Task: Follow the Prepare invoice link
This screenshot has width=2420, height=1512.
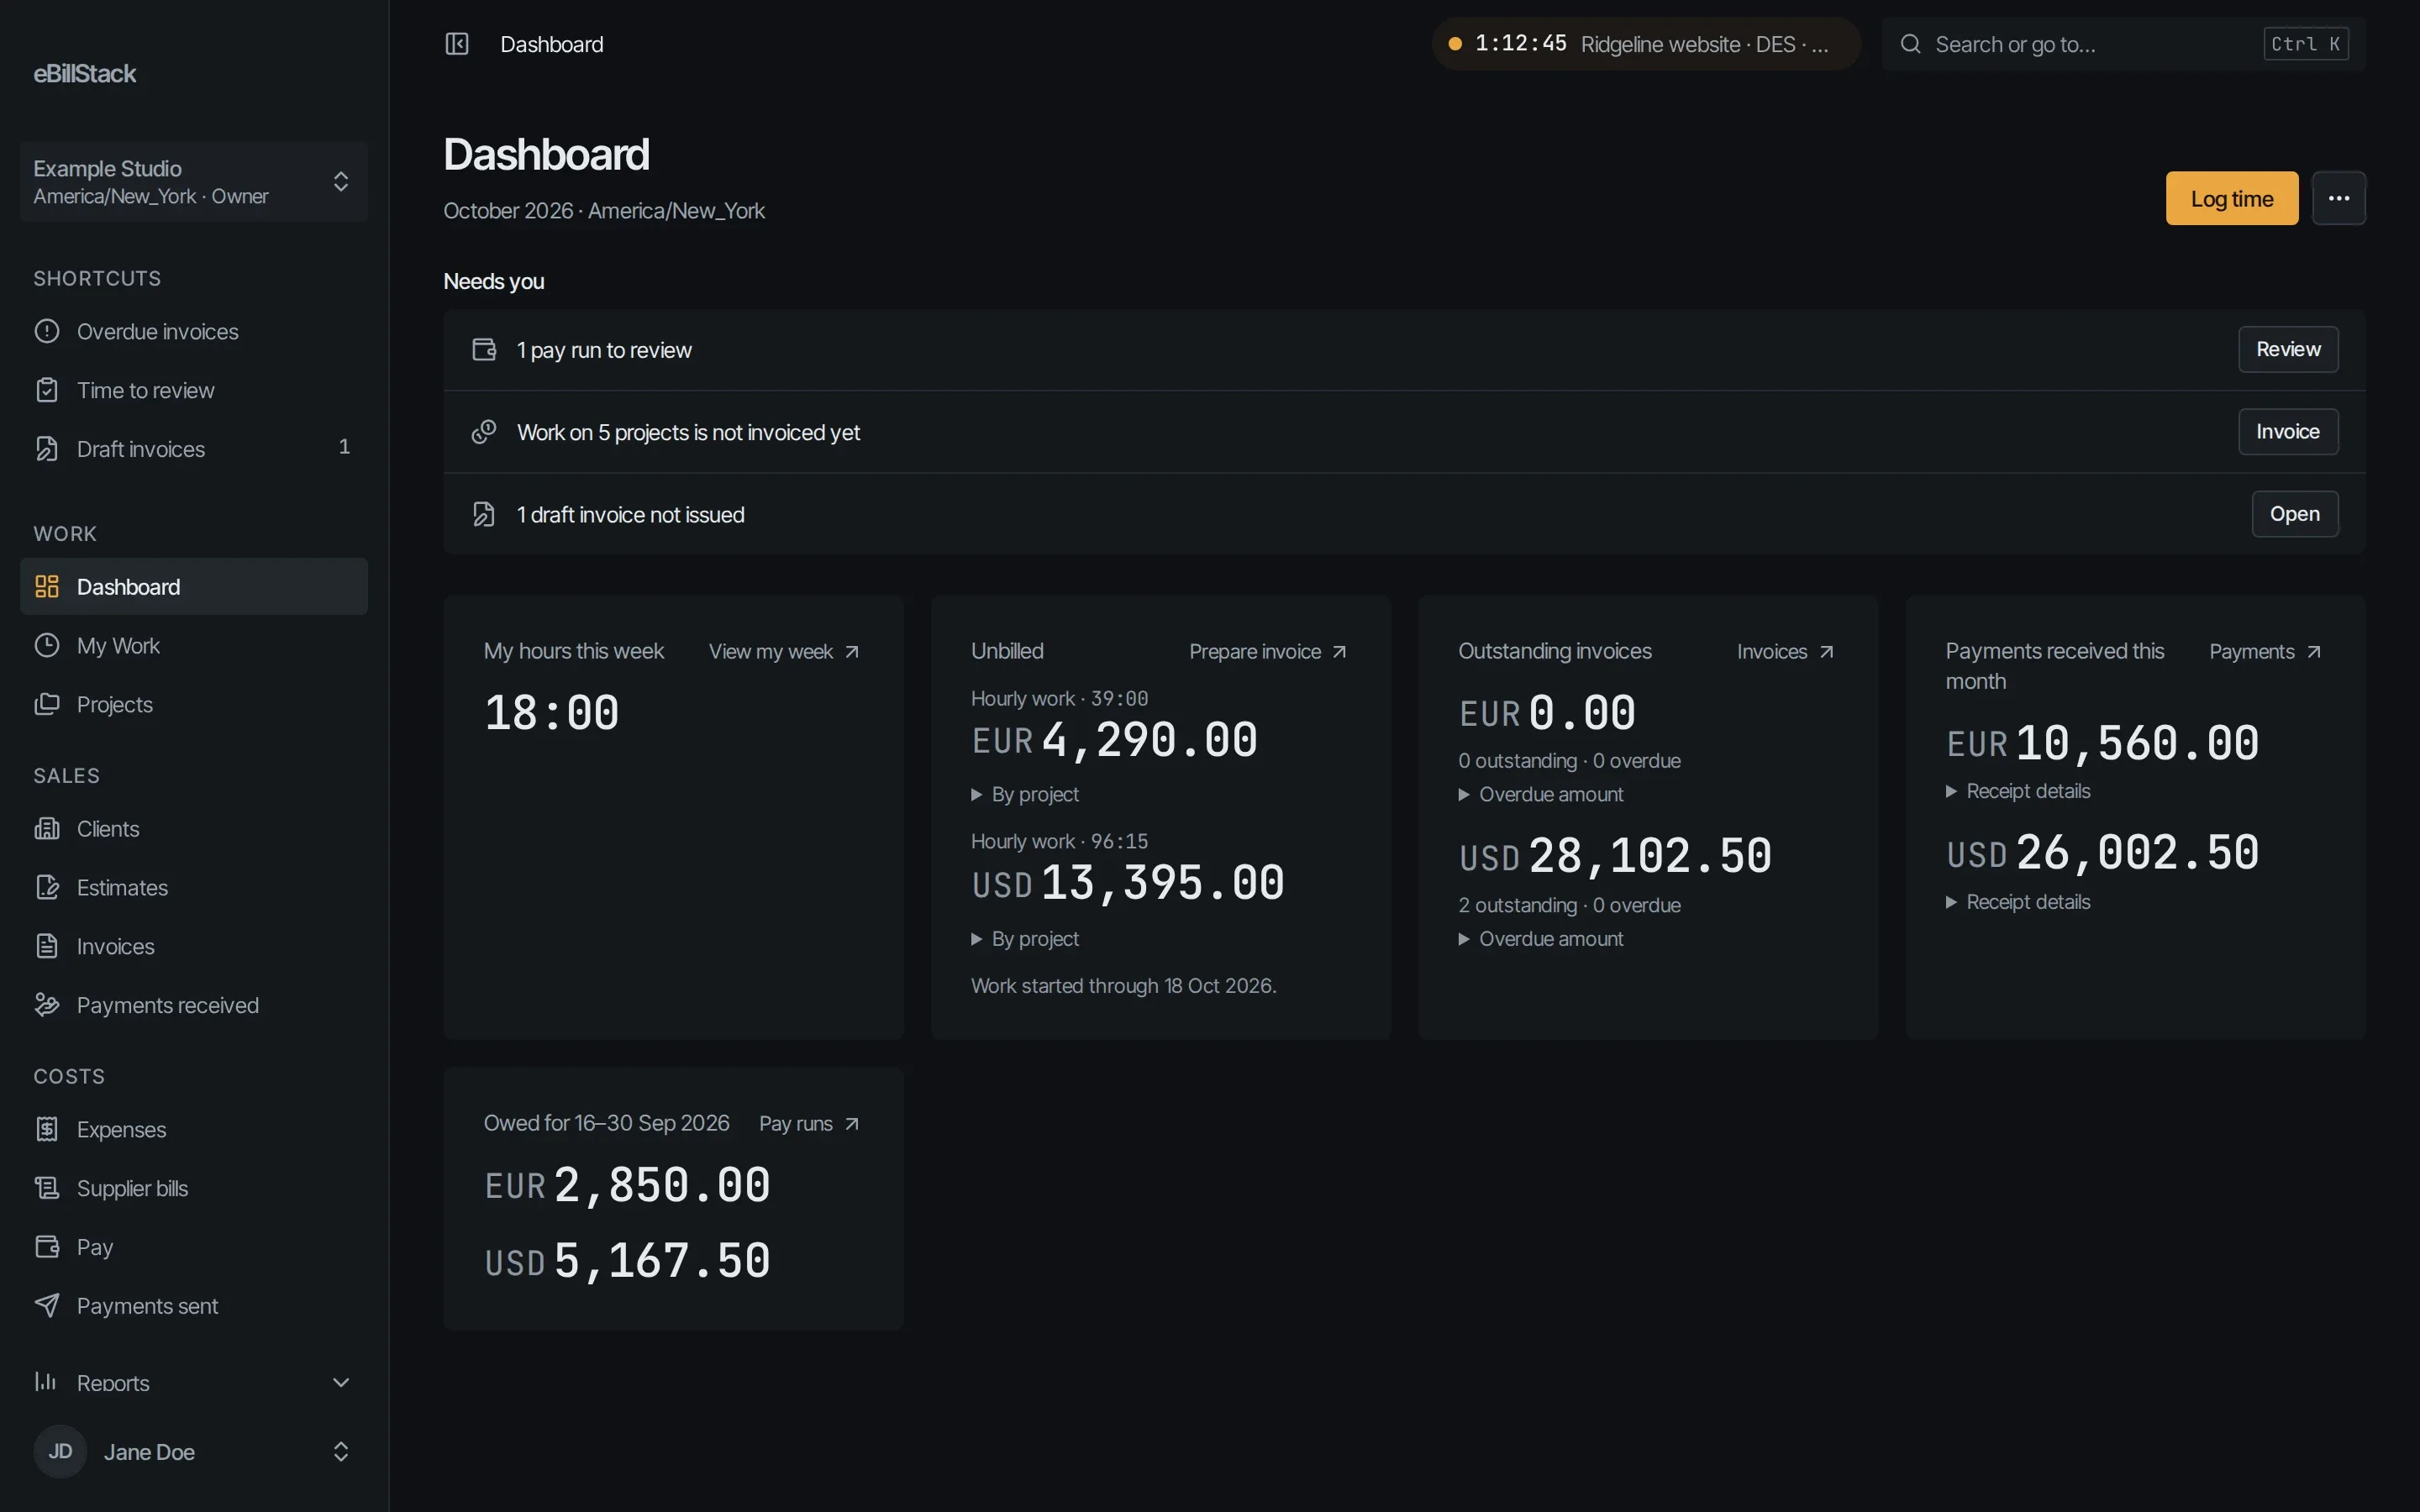Action: click(1268, 651)
